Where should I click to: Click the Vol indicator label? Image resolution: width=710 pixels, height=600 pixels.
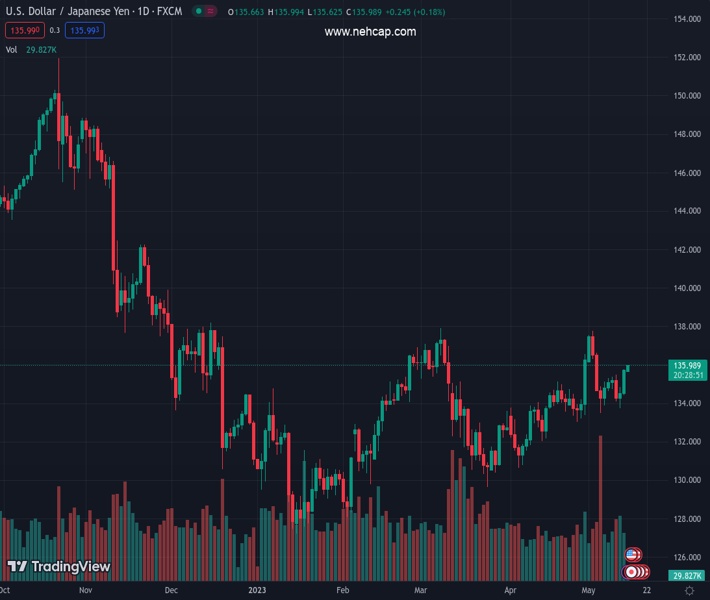pyautogui.click(x=11, y=49)
